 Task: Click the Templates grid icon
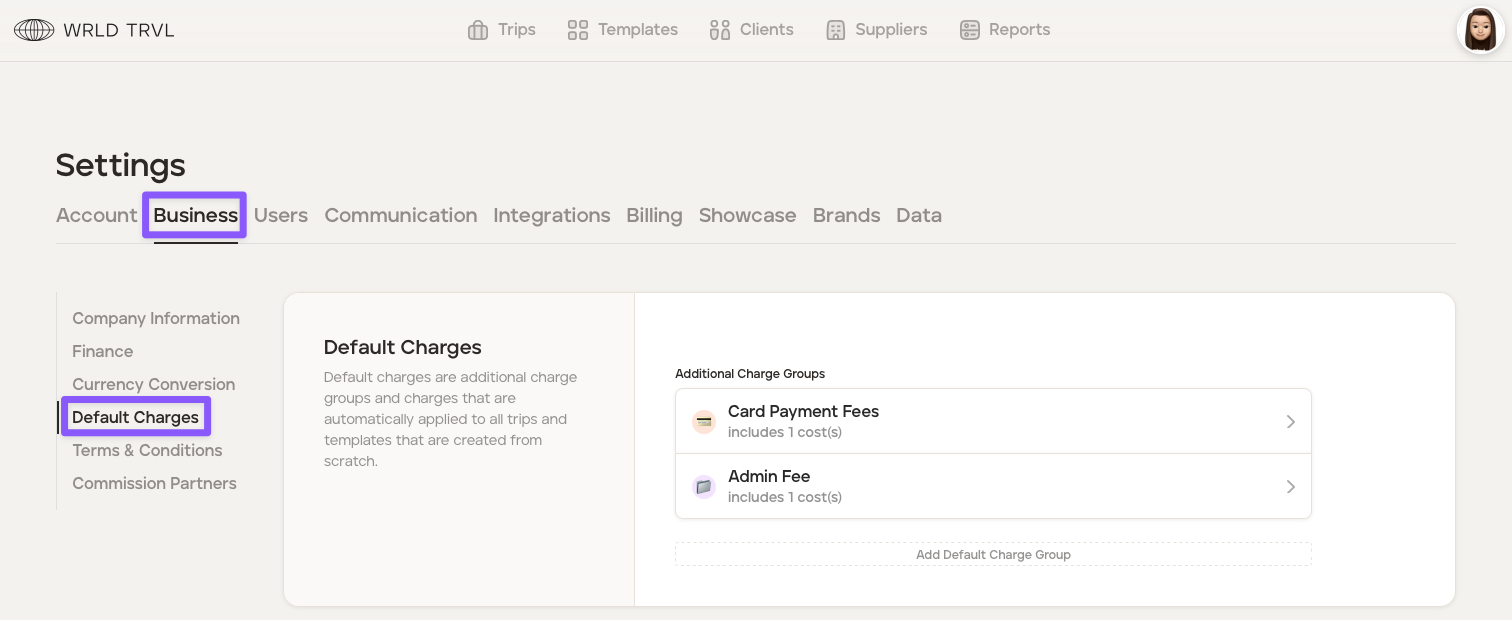[x=578, y=30]
